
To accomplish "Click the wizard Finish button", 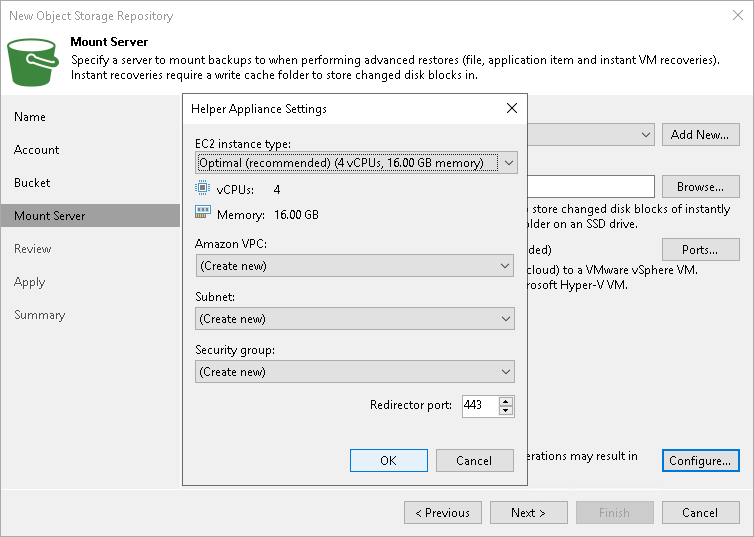I will (615, 512).
